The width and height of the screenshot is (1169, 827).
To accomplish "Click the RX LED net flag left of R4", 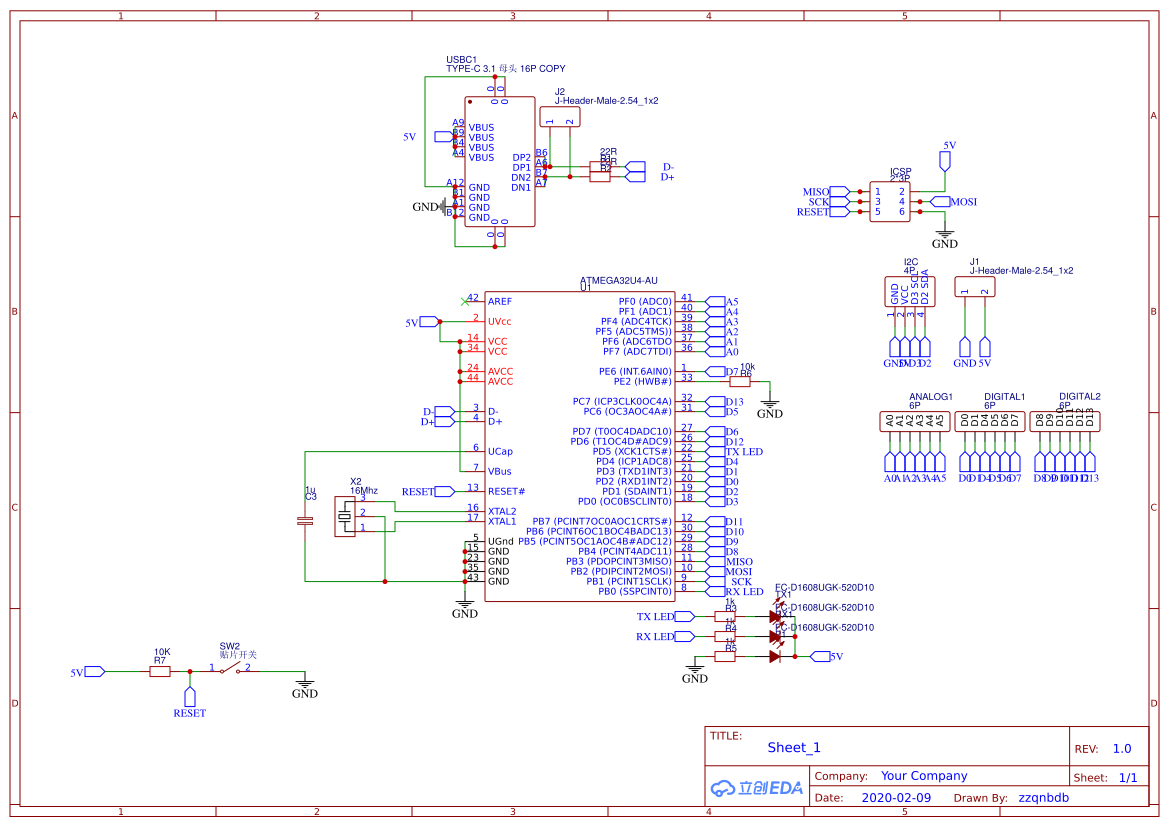I will (x=684, y=636).
